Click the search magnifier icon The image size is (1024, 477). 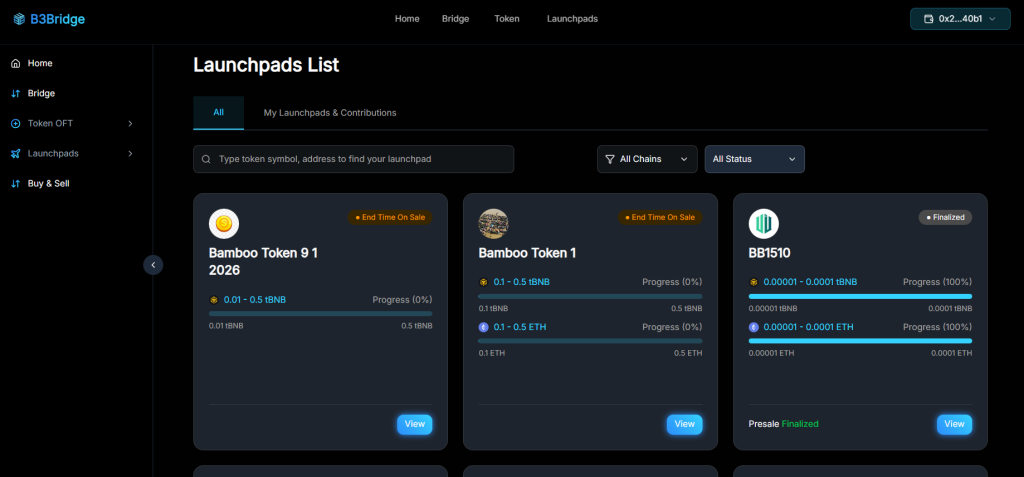click(x=206, y=159)
